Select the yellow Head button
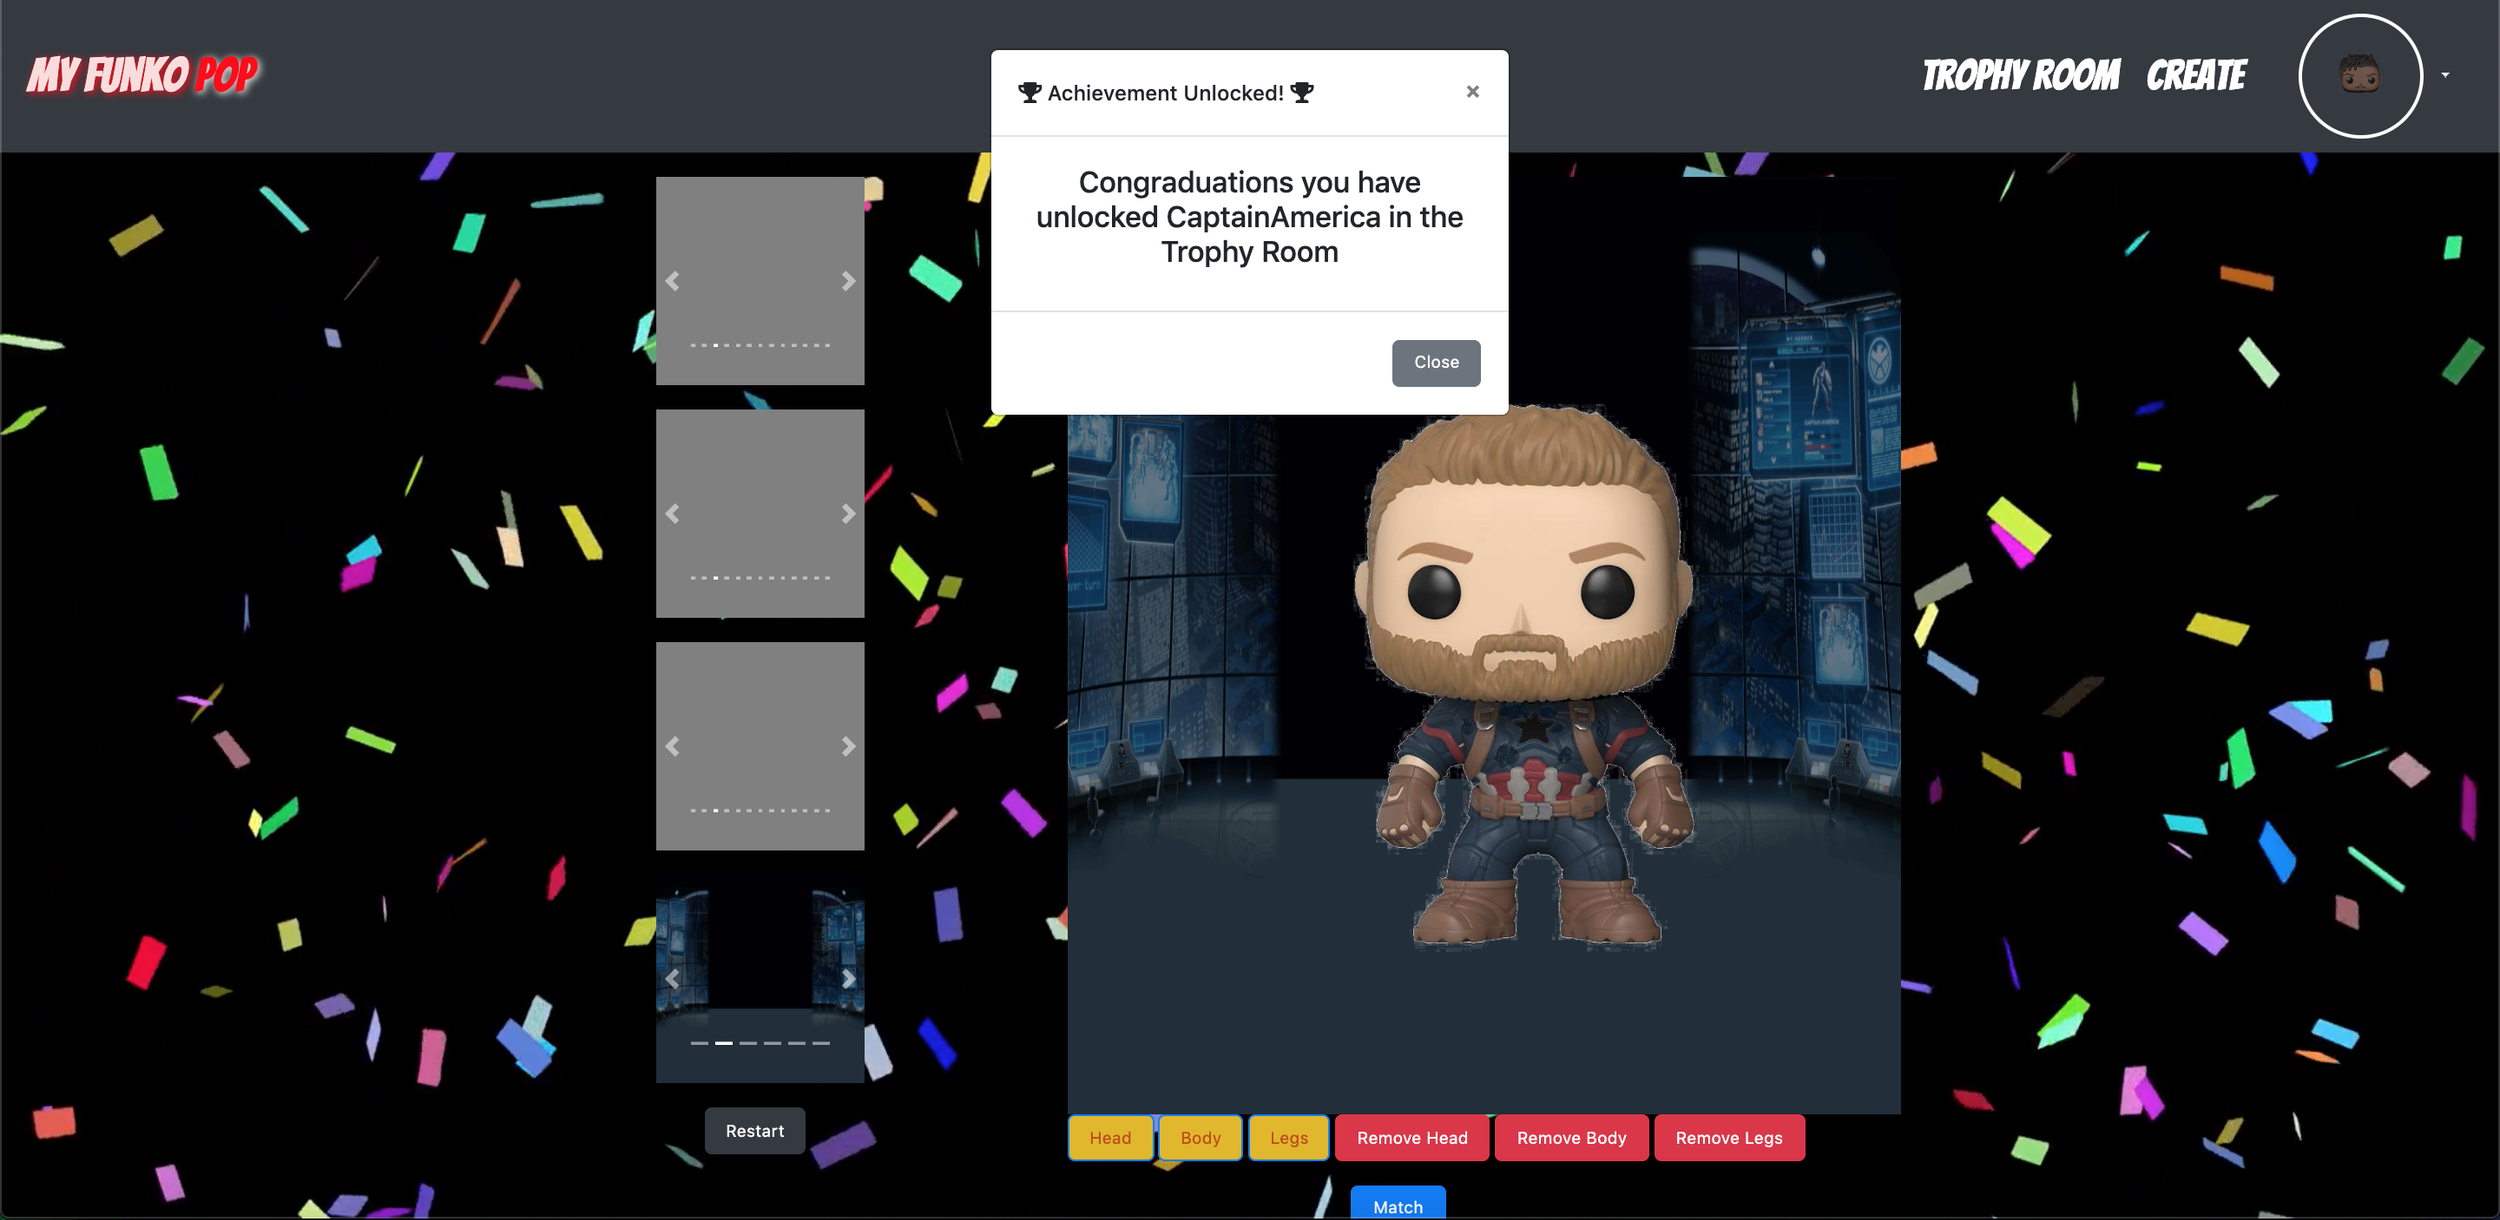 click(x=1110, y=1138)
